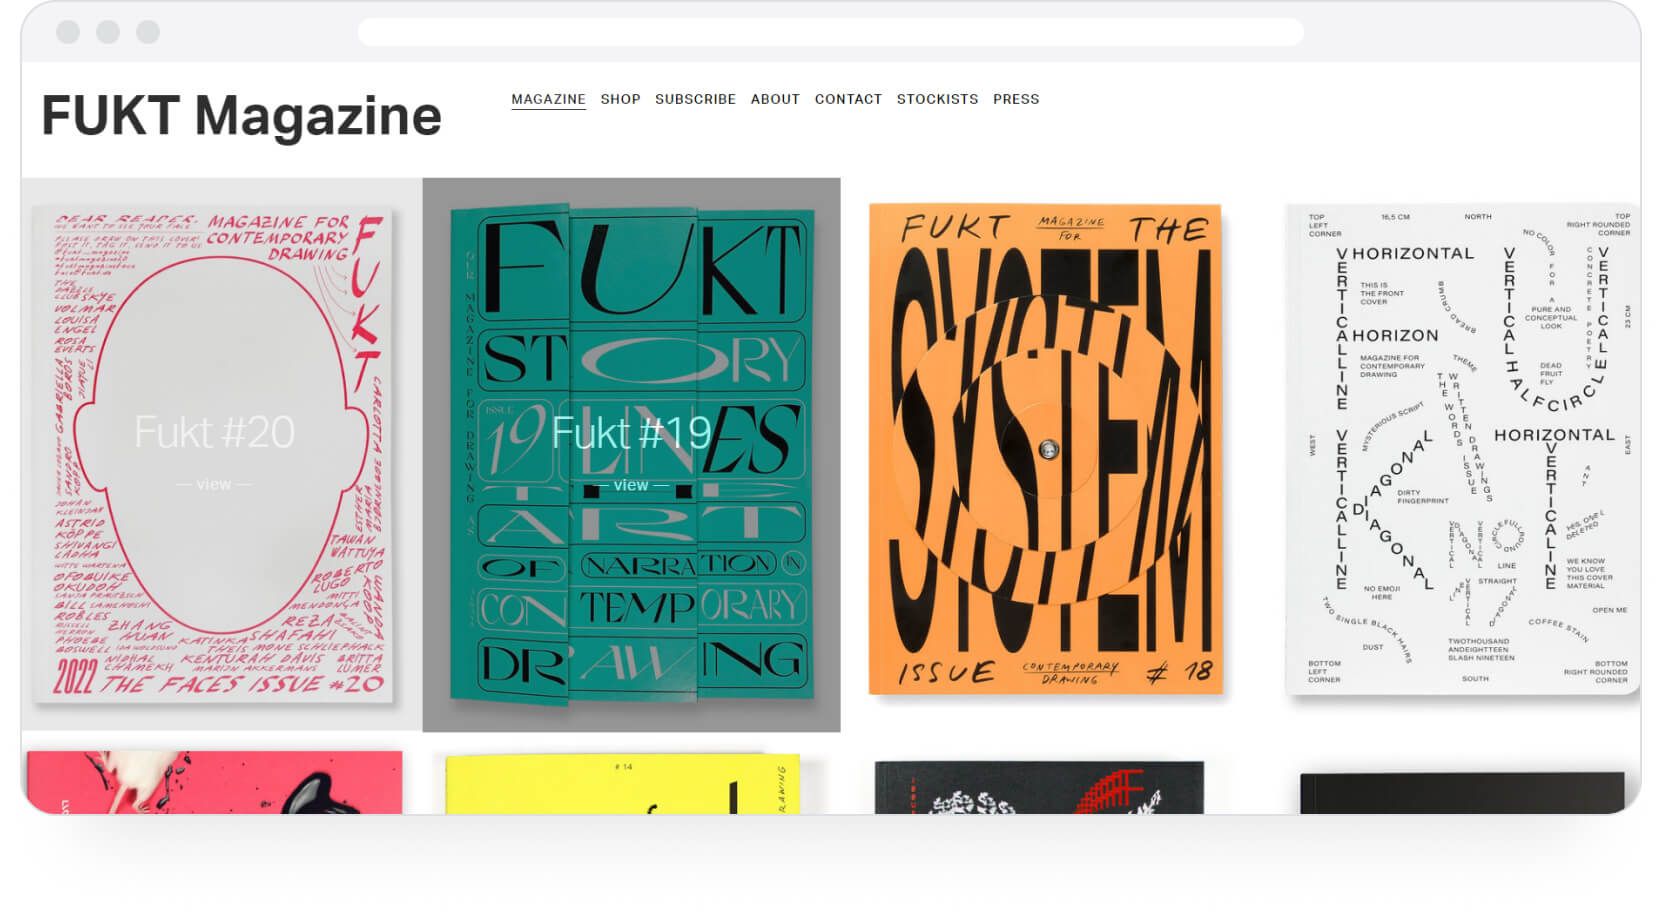This screenshot has height=916, width=1662.
Task: Go to the SHOP page
Action: coord(620,99)
